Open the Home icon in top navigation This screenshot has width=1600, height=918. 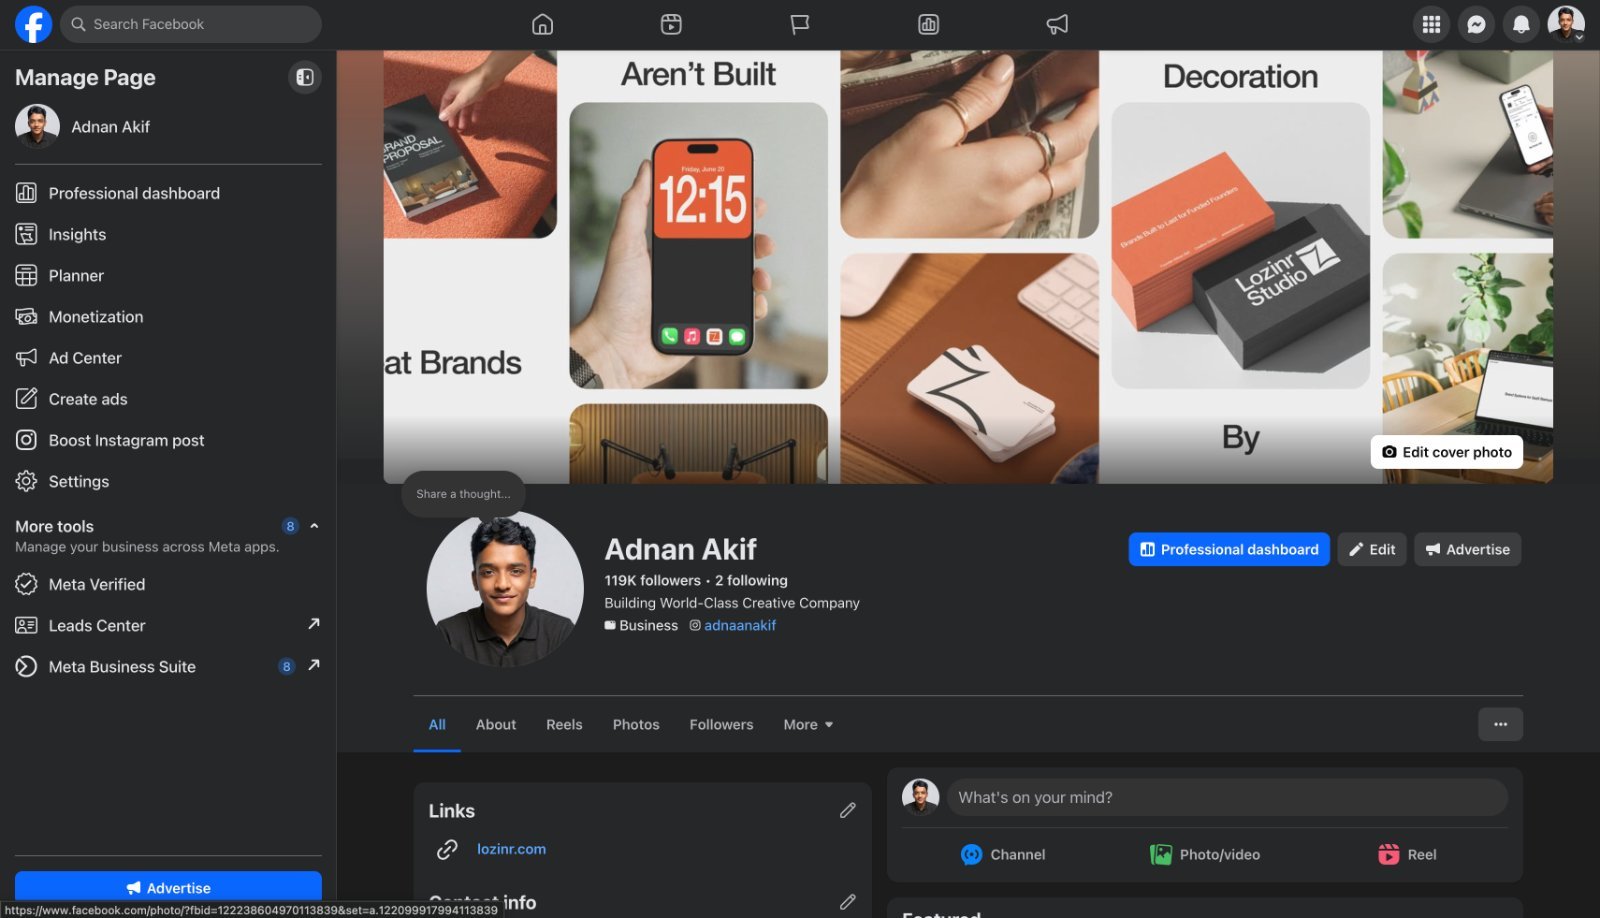click(x=542, y=24)
